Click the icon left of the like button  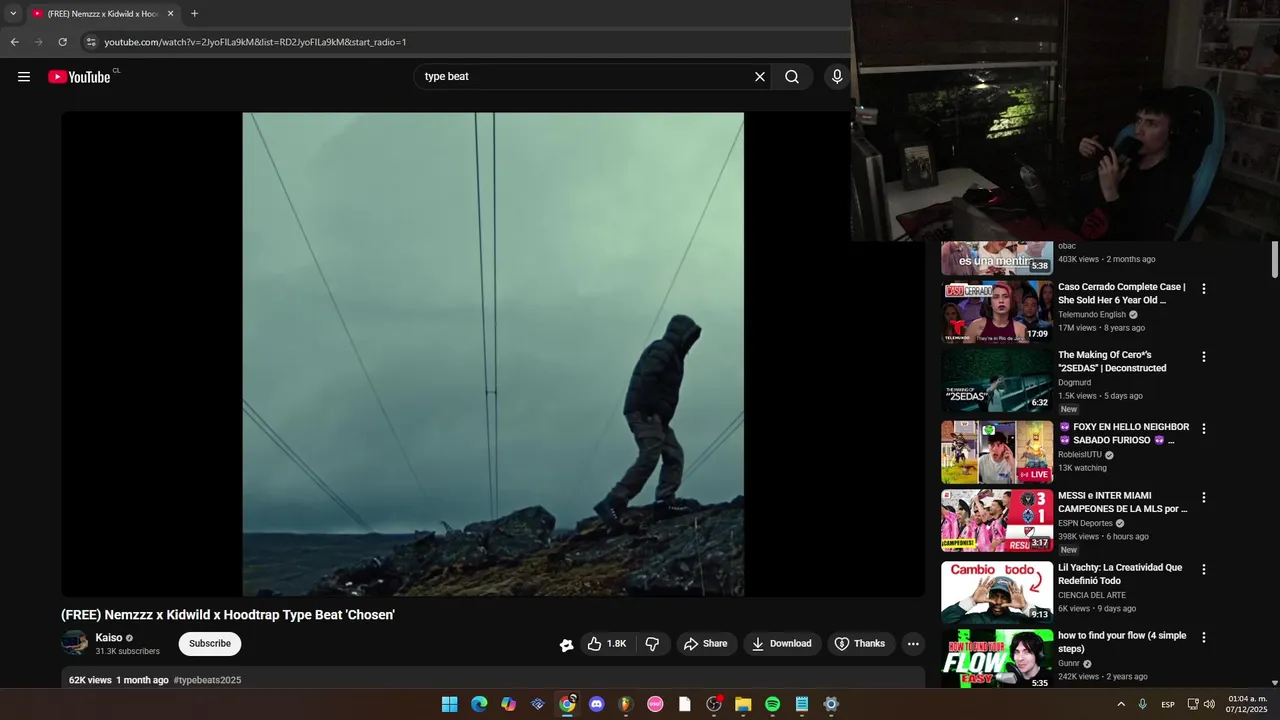[566, 645]
